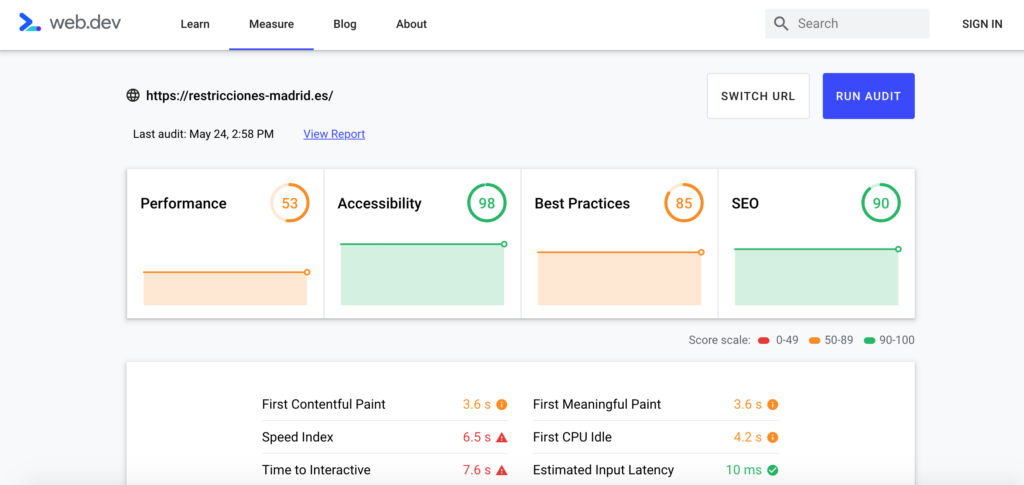
Task: Click the 10 ms input latency value
Action: 744,470
